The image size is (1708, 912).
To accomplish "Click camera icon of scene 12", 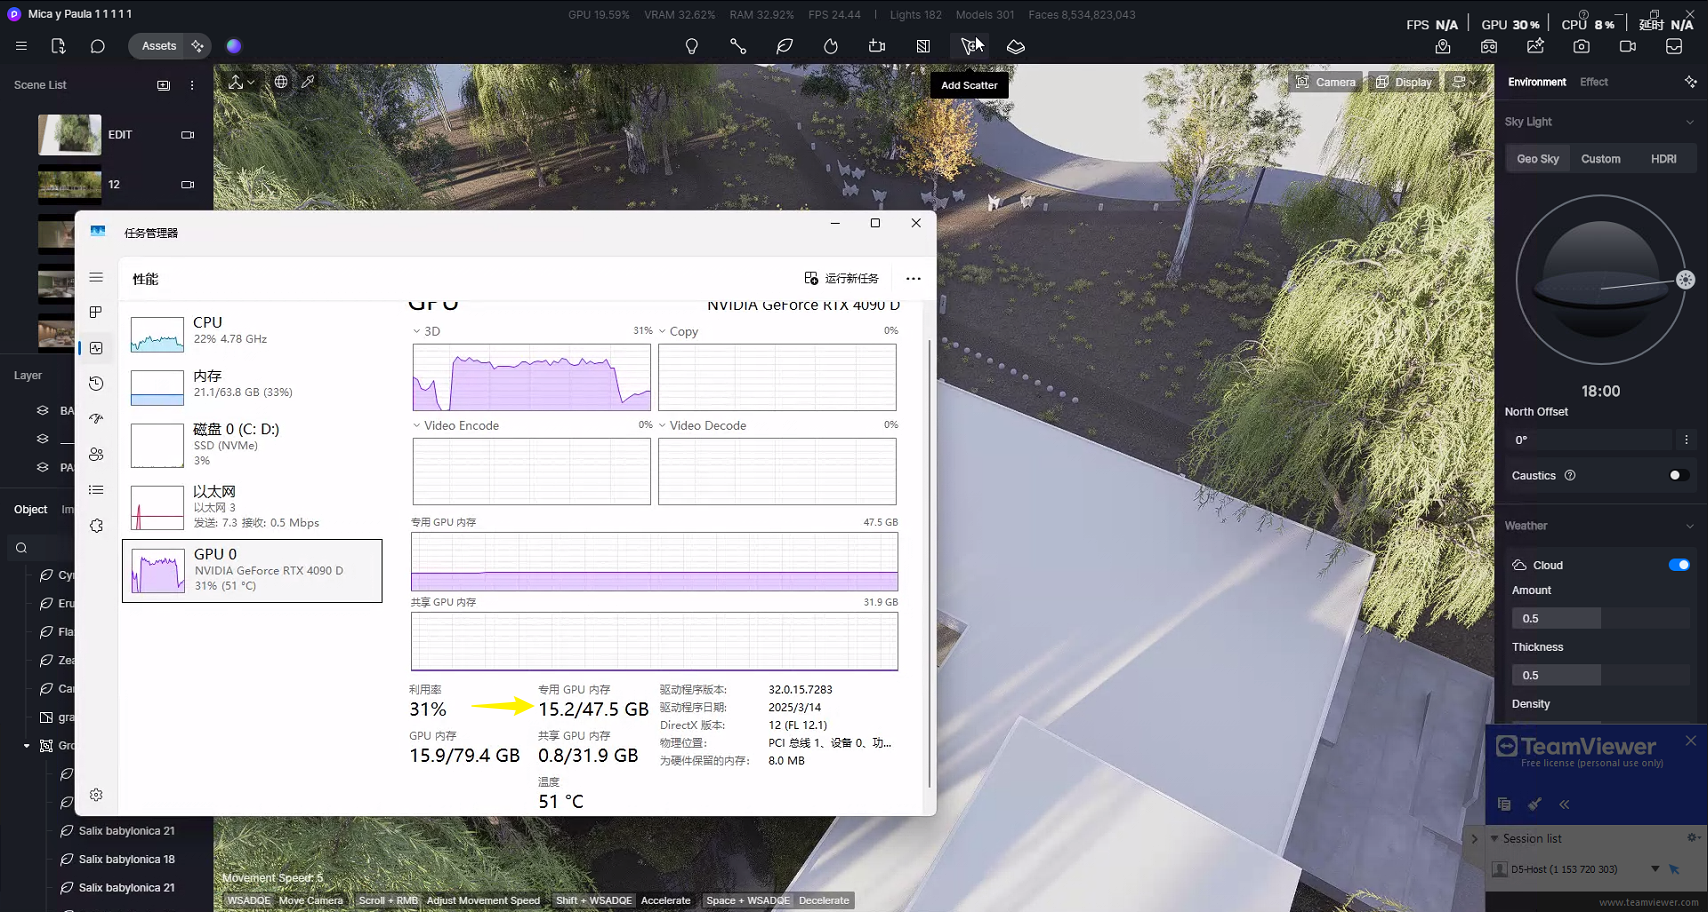I will (x=187, y=184).
